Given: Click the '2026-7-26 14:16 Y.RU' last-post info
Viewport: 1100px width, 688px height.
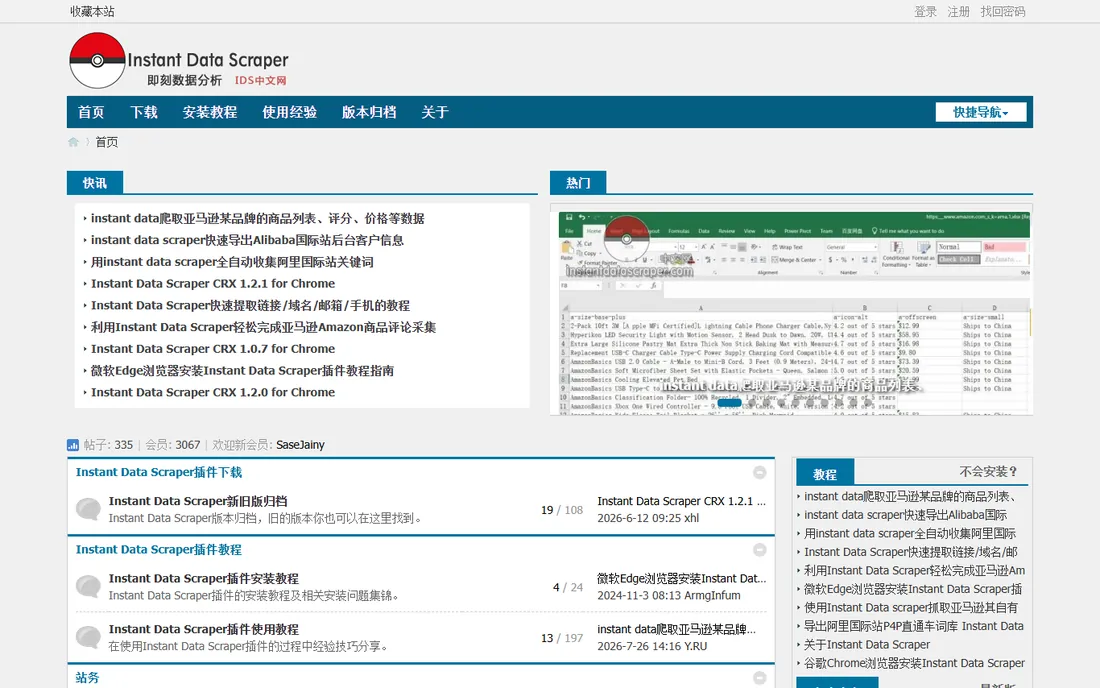Looking at the screenshot, I should 652,647.
